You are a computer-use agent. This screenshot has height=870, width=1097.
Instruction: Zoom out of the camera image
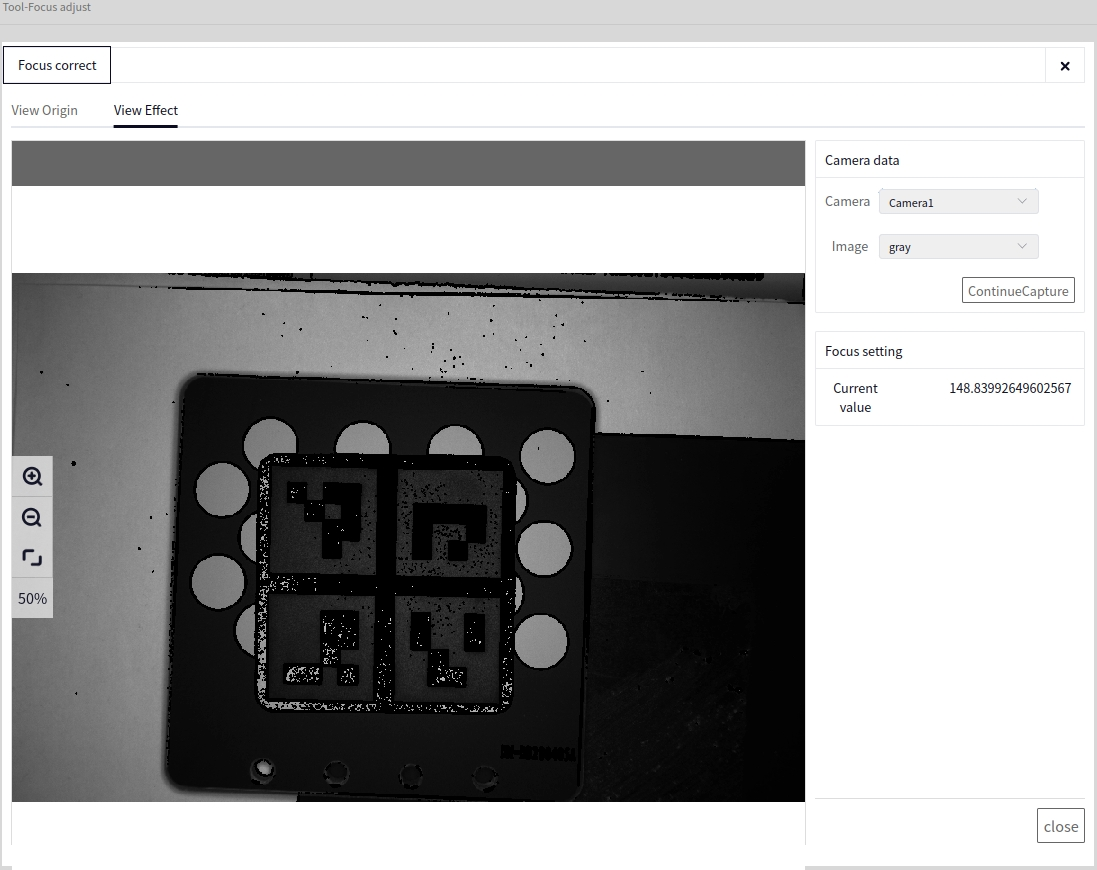coord(32,518)
